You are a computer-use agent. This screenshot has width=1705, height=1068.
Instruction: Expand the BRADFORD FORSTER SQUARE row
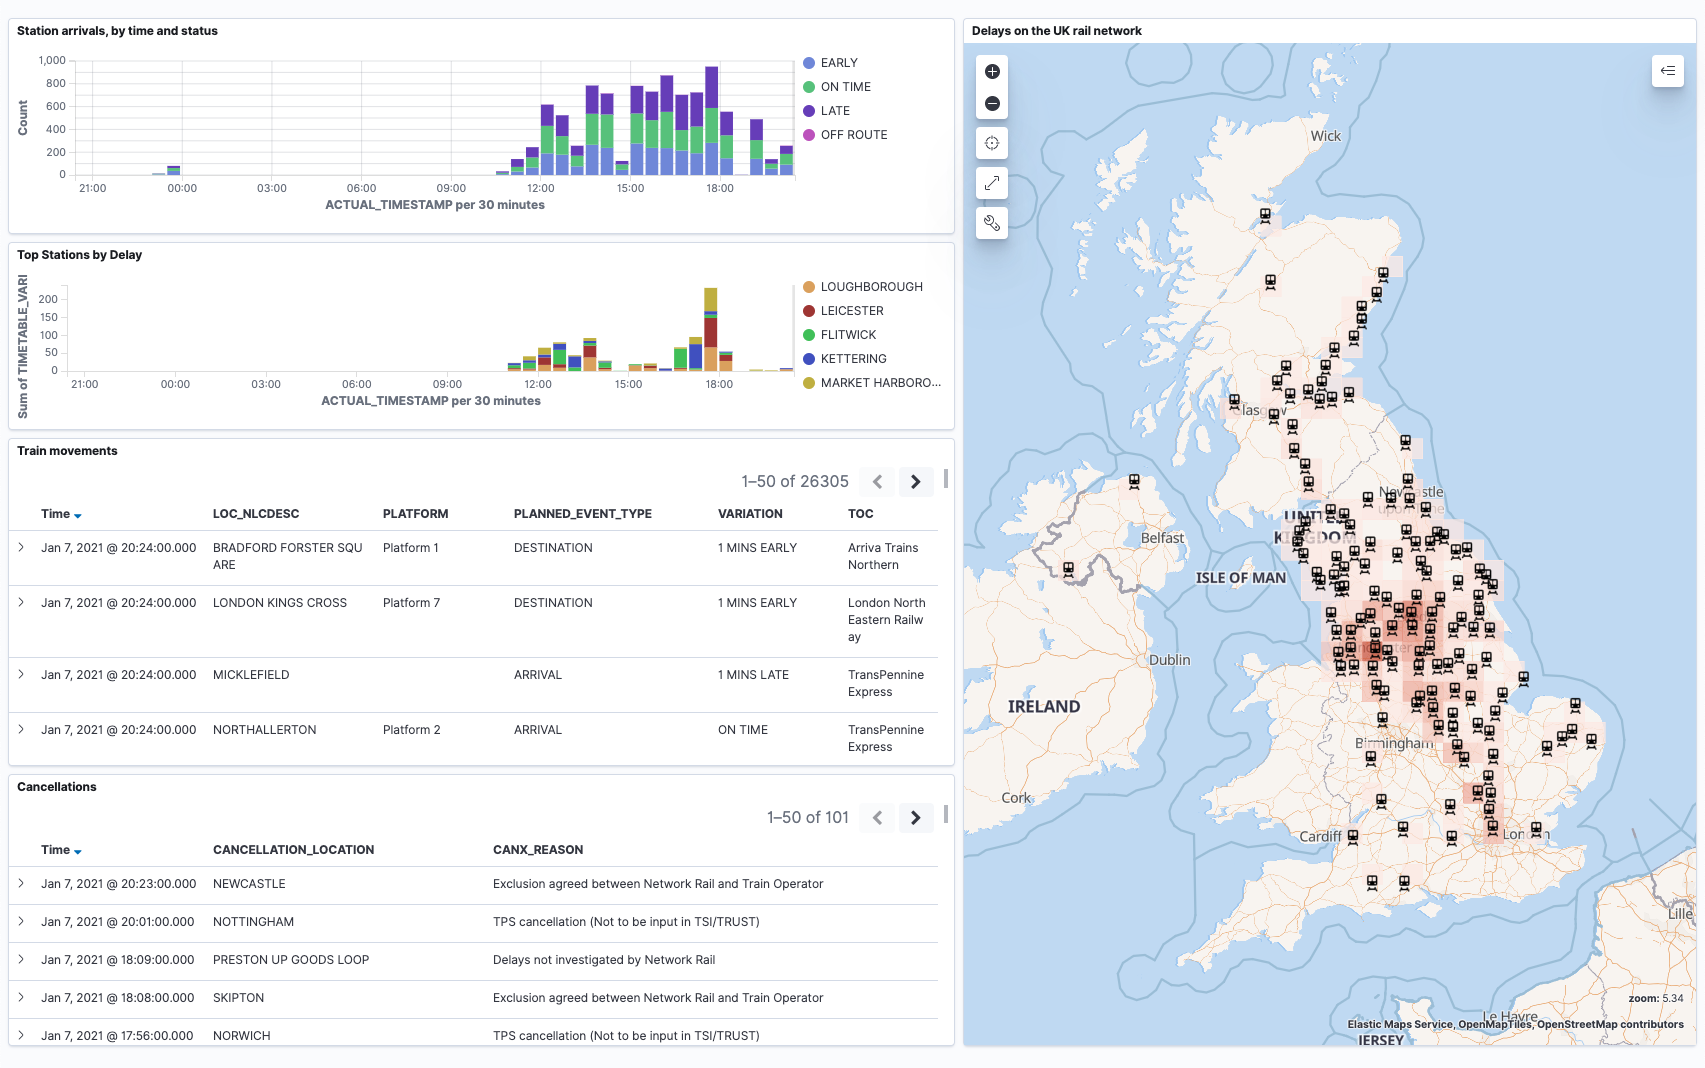21,547
